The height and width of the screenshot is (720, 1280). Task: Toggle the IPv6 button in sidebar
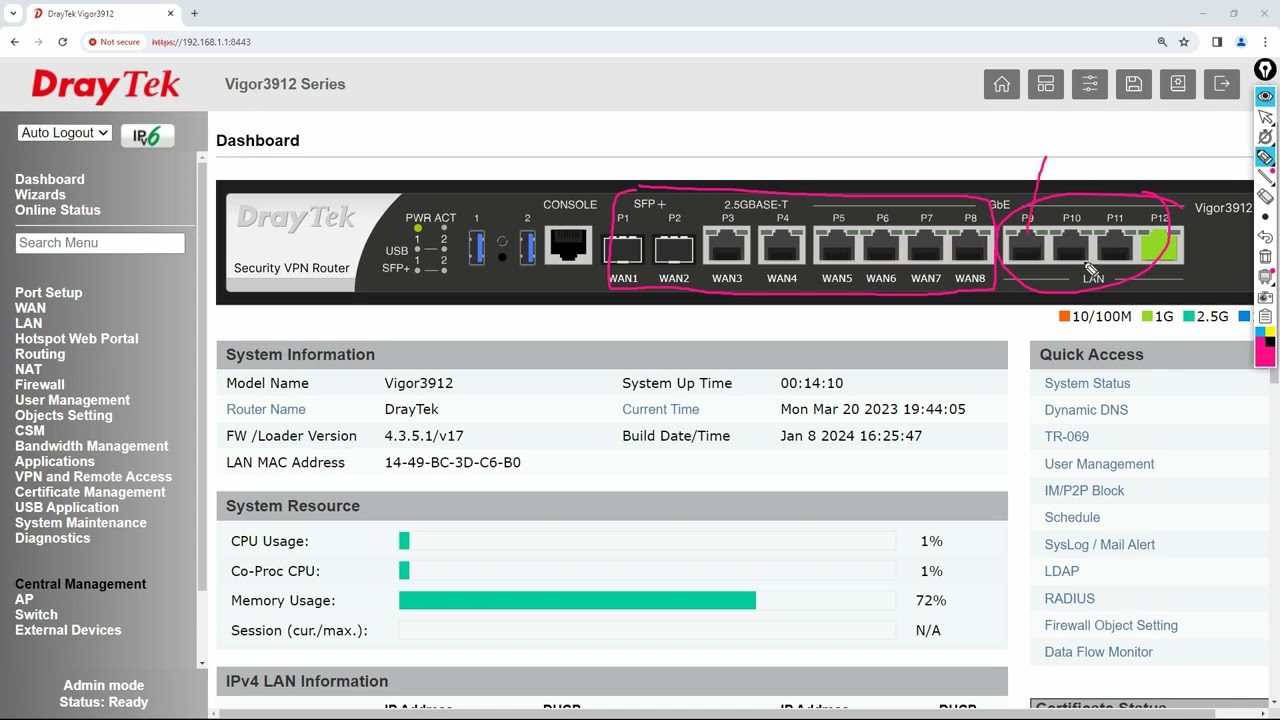click(x=147, y=136)
